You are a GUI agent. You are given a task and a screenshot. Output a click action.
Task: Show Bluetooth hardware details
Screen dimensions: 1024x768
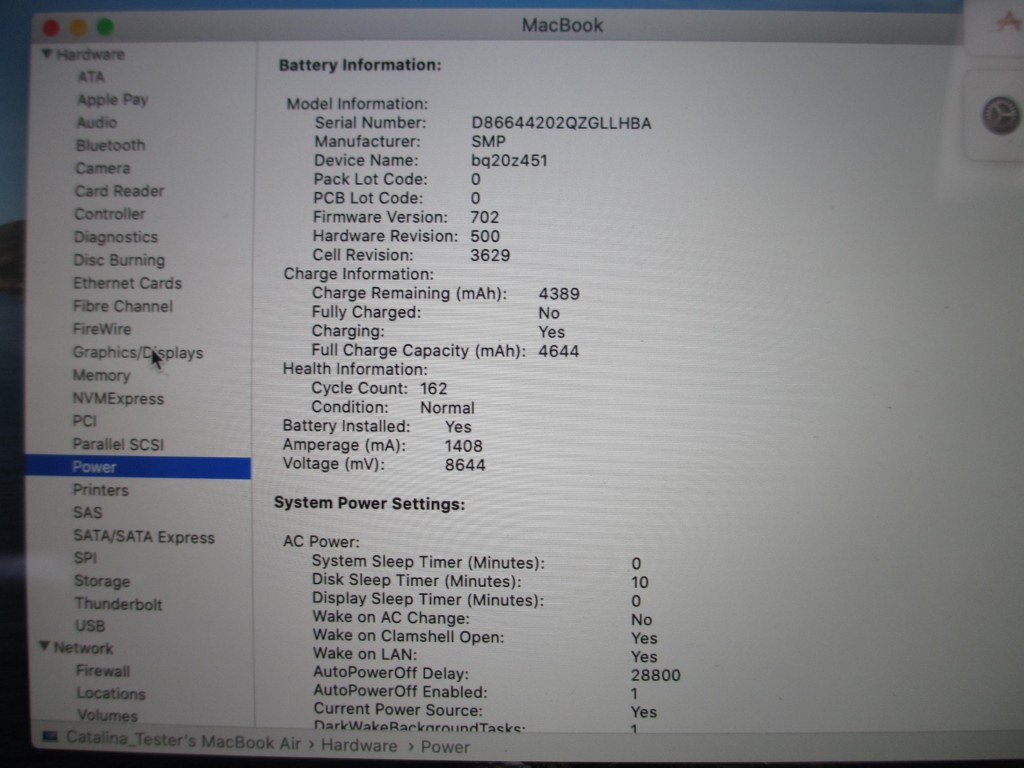coord(110,146)
